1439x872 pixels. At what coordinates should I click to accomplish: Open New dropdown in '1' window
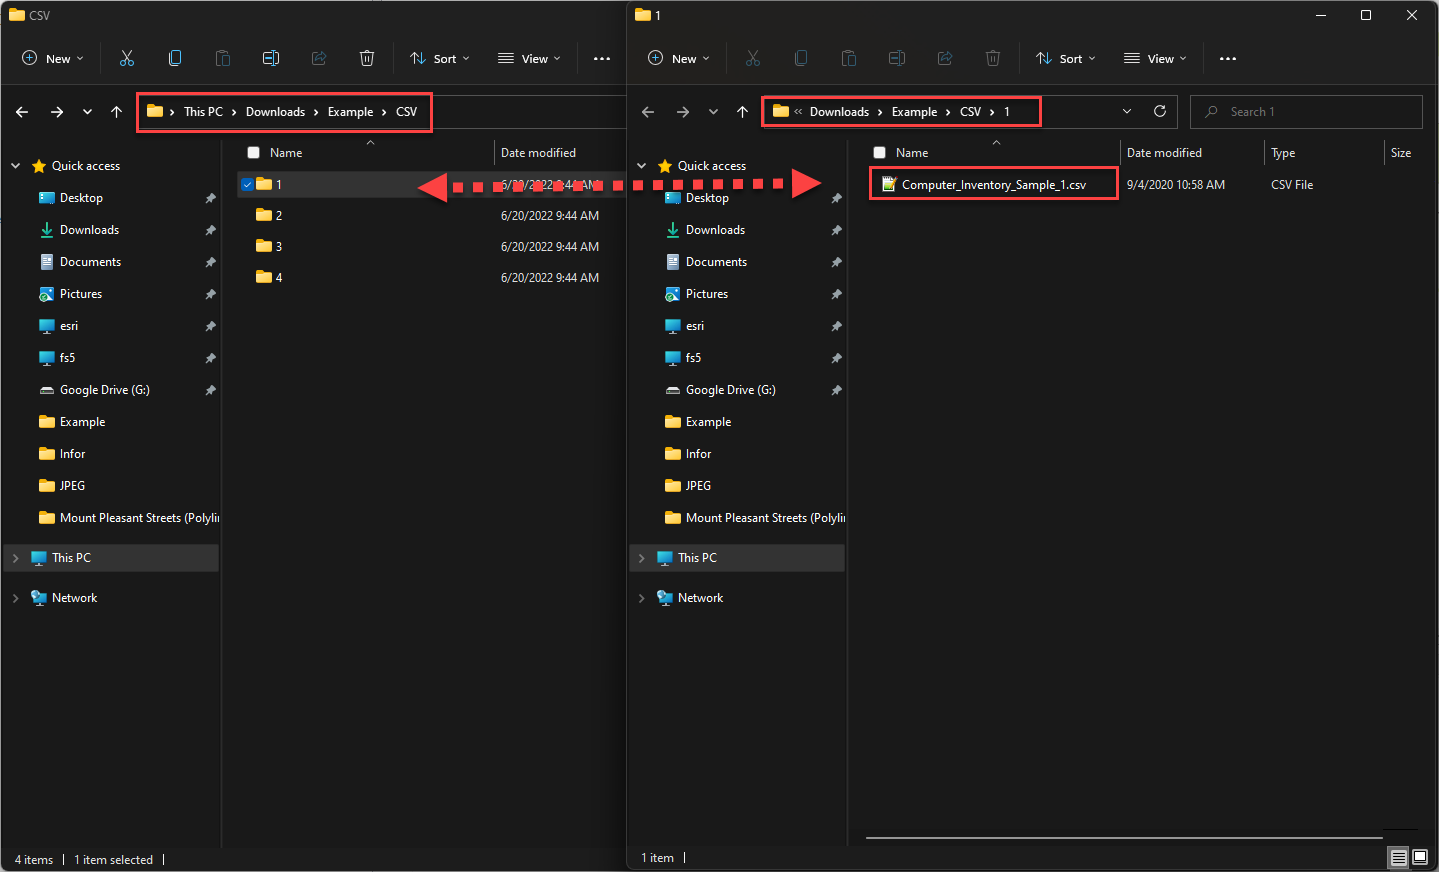(x=679, y=58)
